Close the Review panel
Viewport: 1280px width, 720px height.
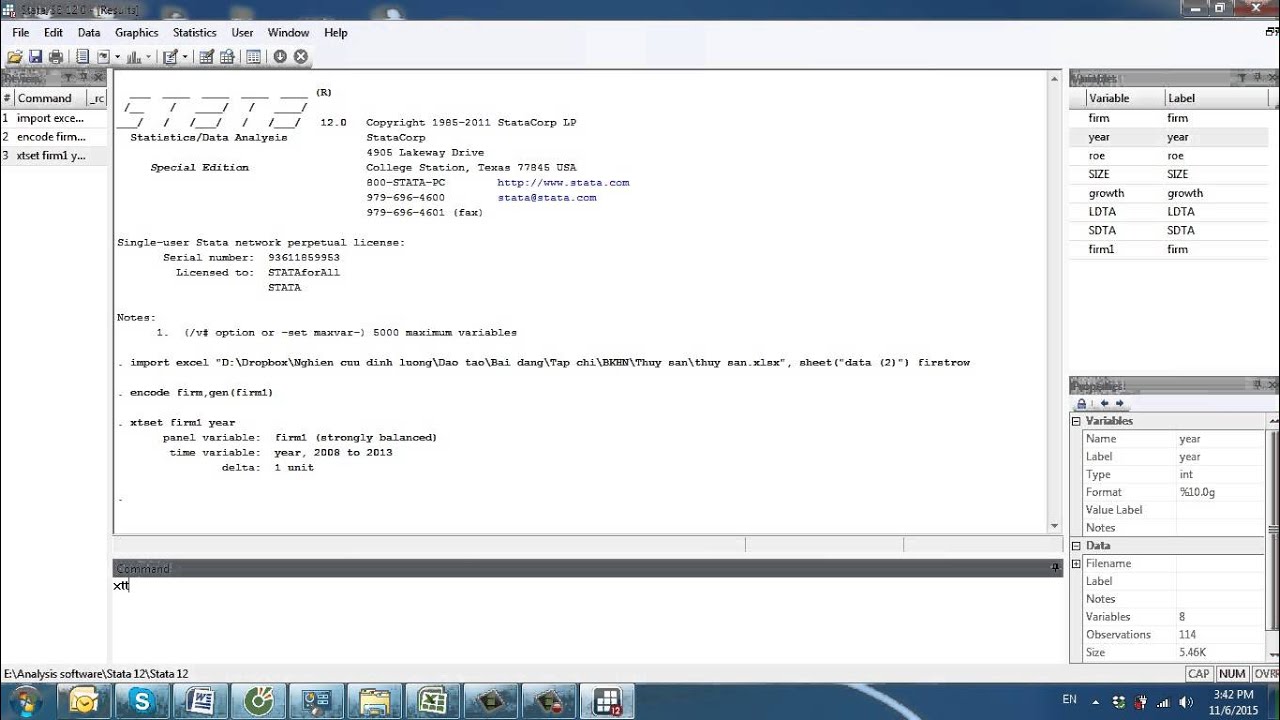(99, 77)
